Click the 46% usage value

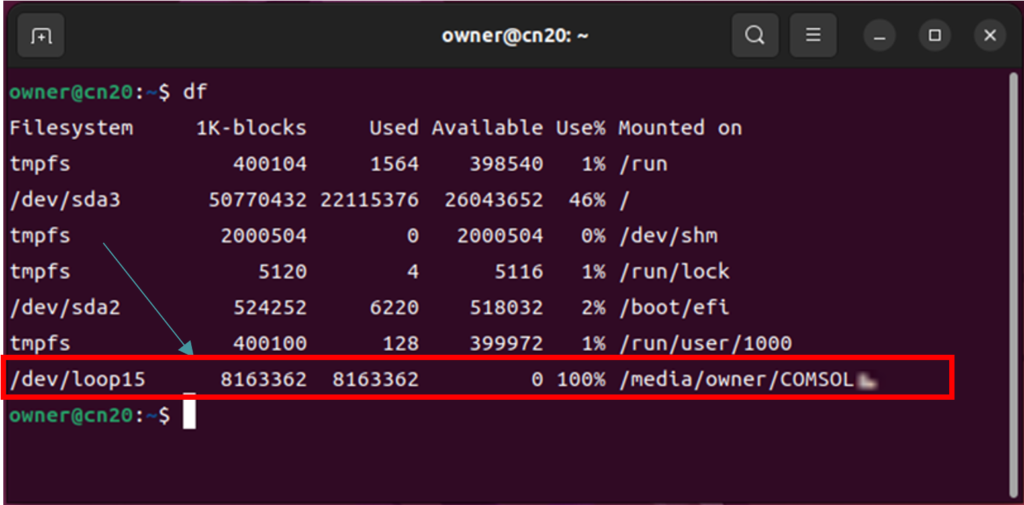pyautogui.click(x=587, y=200)
